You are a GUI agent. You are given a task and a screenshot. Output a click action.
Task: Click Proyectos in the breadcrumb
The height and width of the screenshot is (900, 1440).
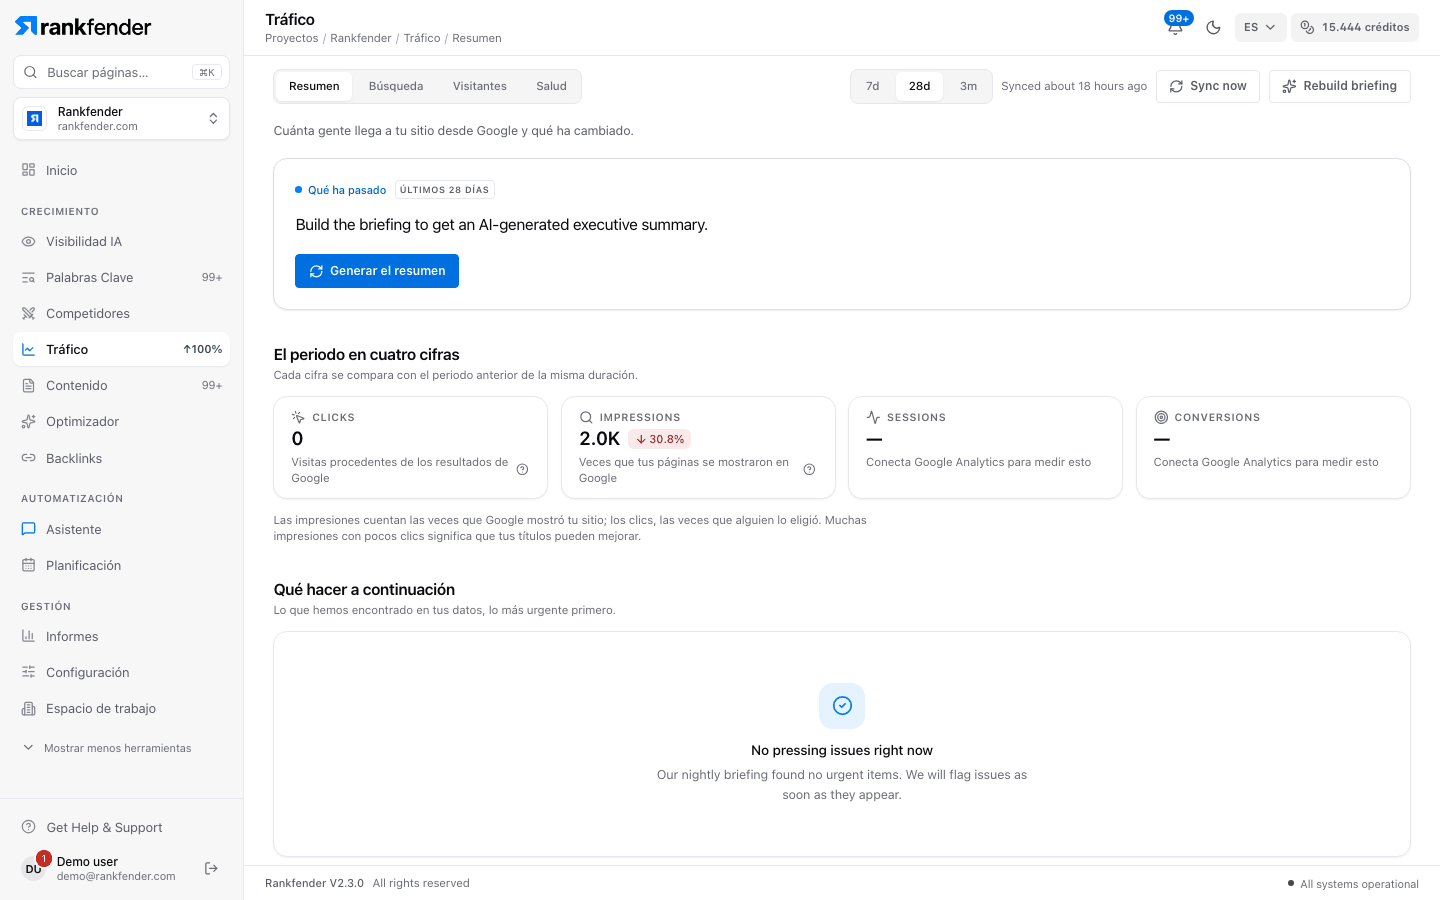(x=292, y=38)
